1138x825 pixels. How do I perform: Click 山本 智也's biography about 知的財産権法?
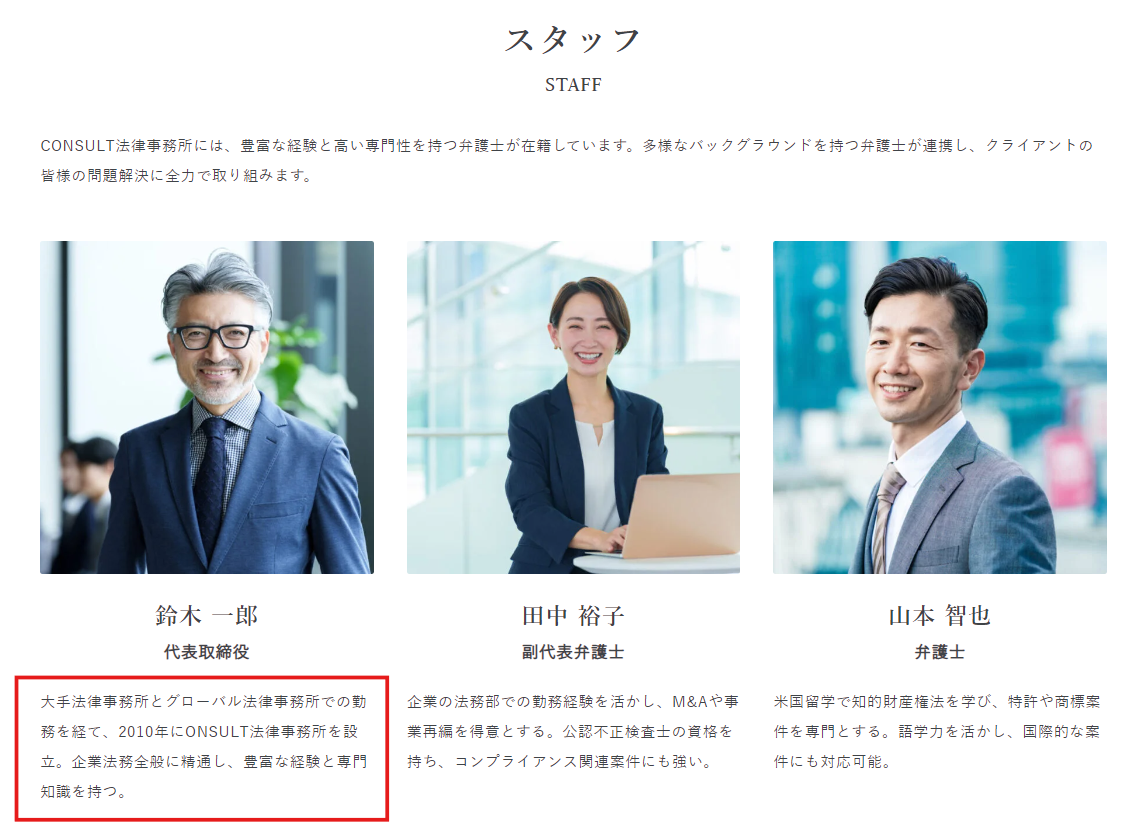937,731
